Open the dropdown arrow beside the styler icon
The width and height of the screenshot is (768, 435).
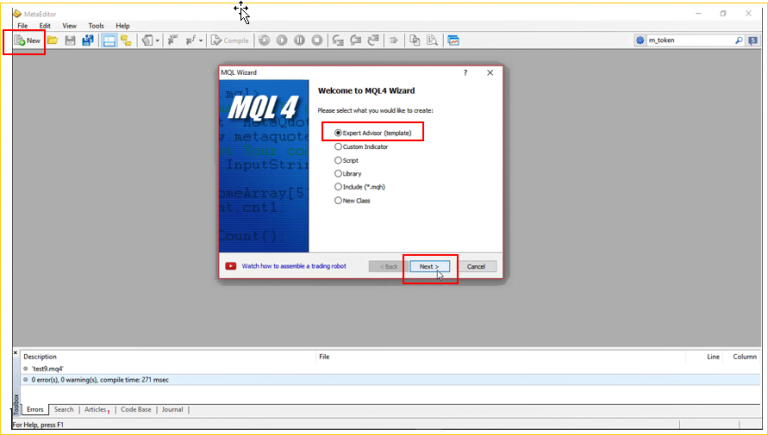click(x=157, y=41)
